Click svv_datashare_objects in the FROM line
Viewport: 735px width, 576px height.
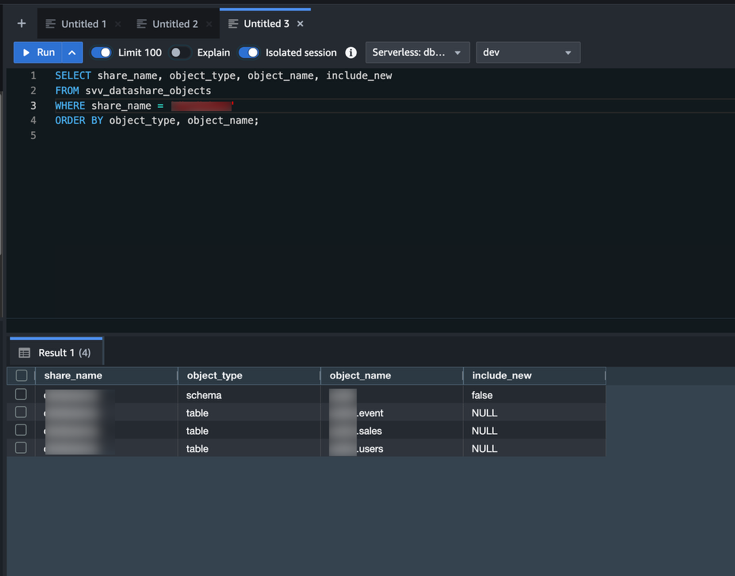pos(148,90)
